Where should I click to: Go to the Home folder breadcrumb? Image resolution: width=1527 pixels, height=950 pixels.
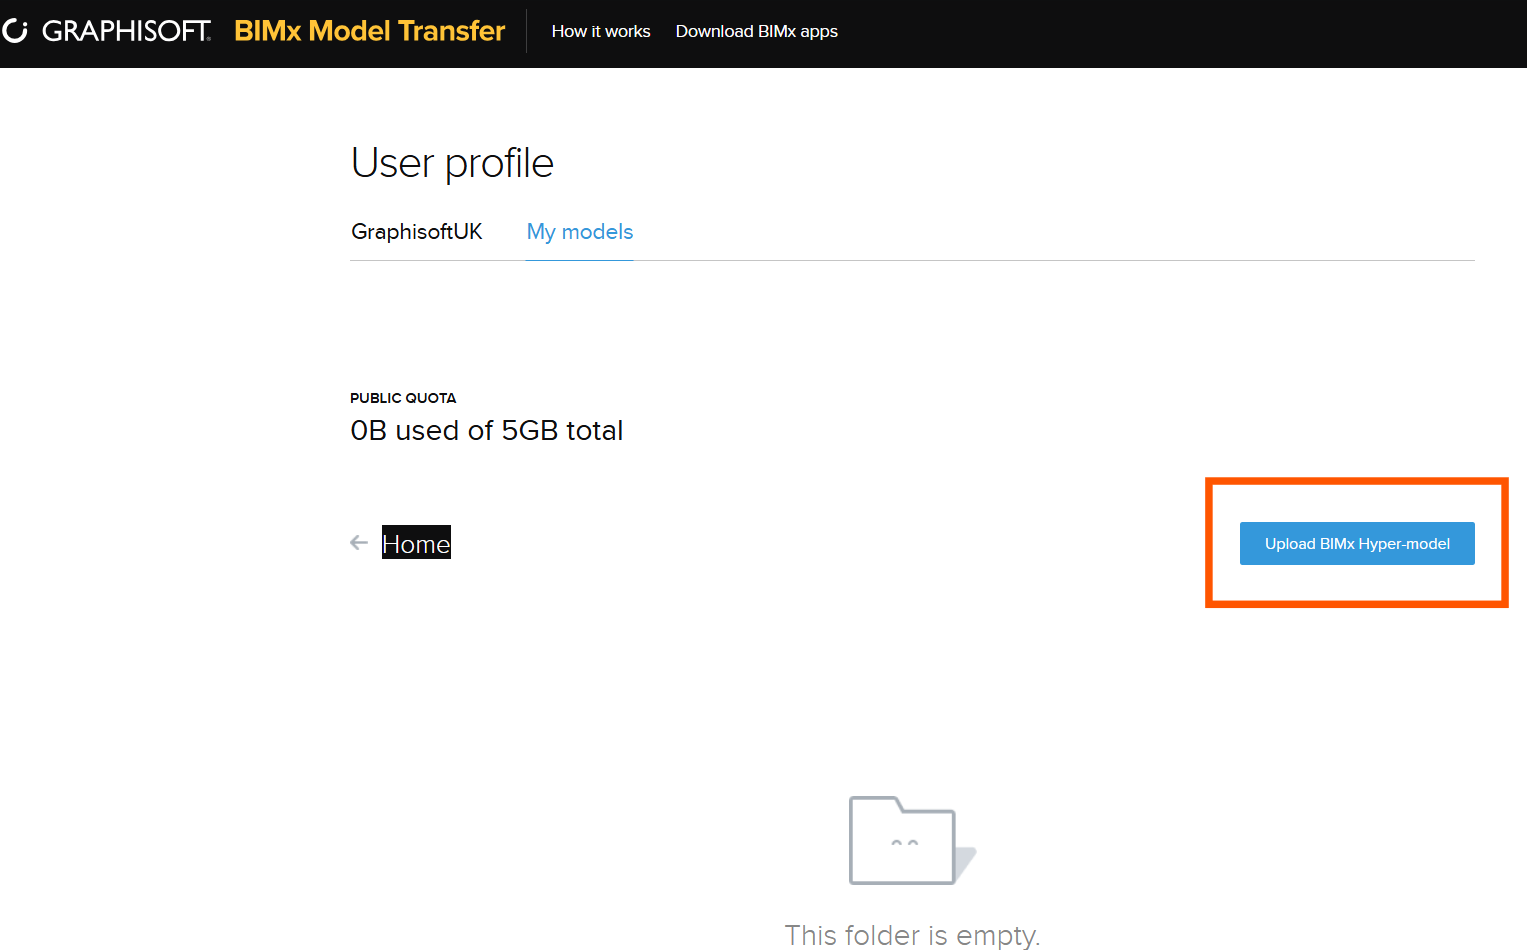416,543
